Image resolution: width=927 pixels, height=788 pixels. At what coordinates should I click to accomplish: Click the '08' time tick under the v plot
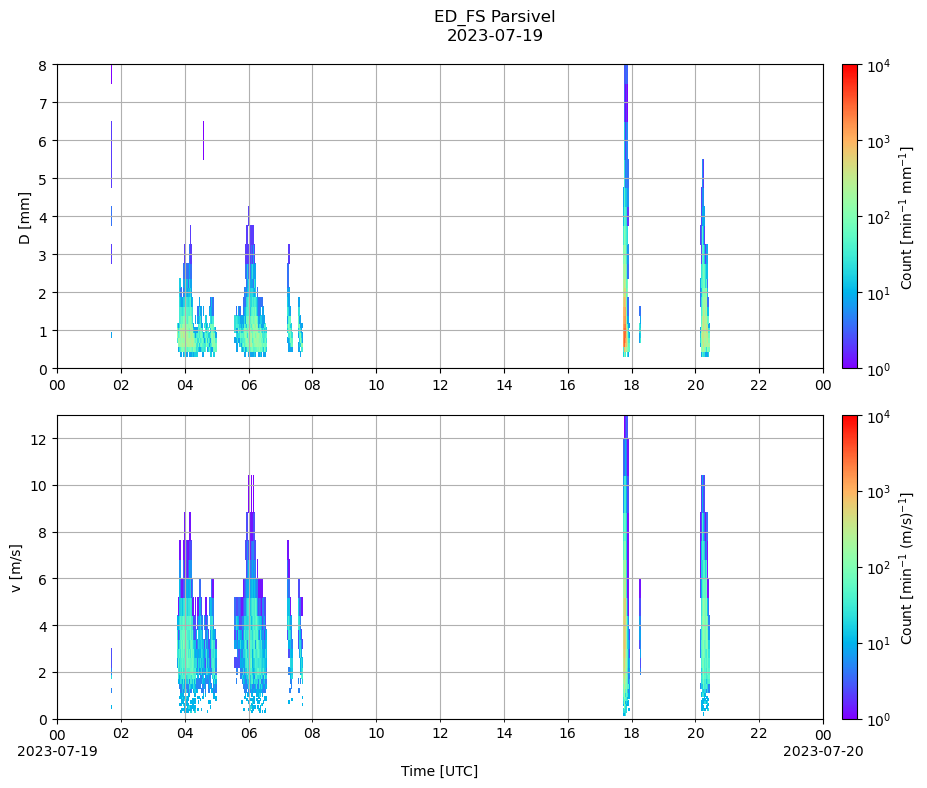(313, 733)
